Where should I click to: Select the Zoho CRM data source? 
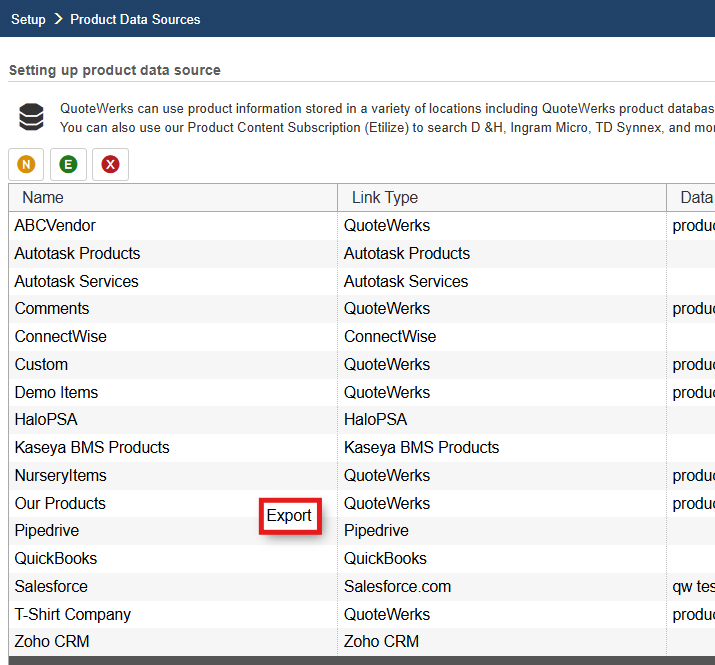coord(52,641)
